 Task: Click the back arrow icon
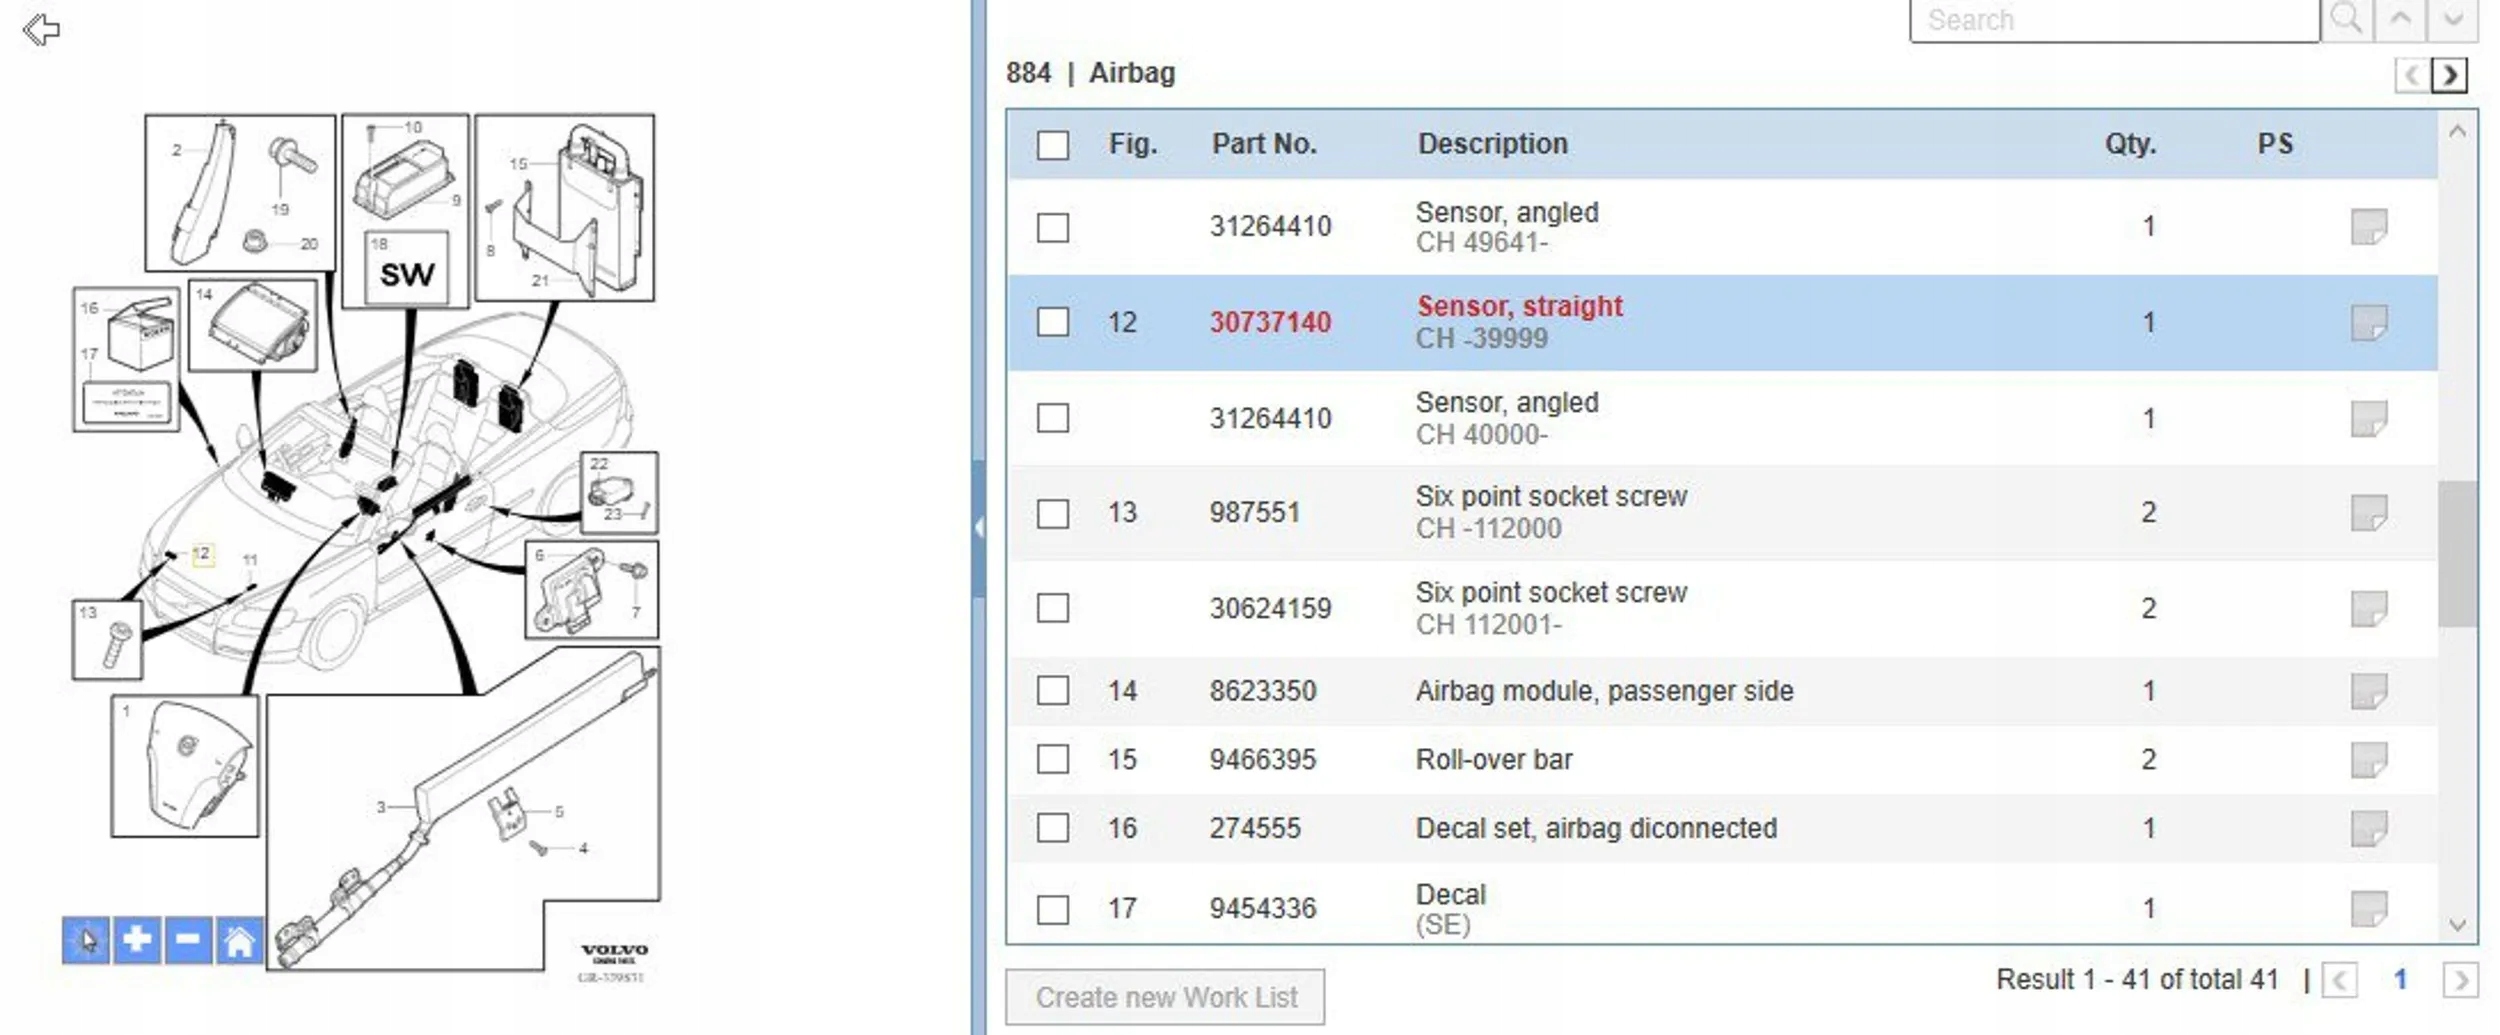41,30
